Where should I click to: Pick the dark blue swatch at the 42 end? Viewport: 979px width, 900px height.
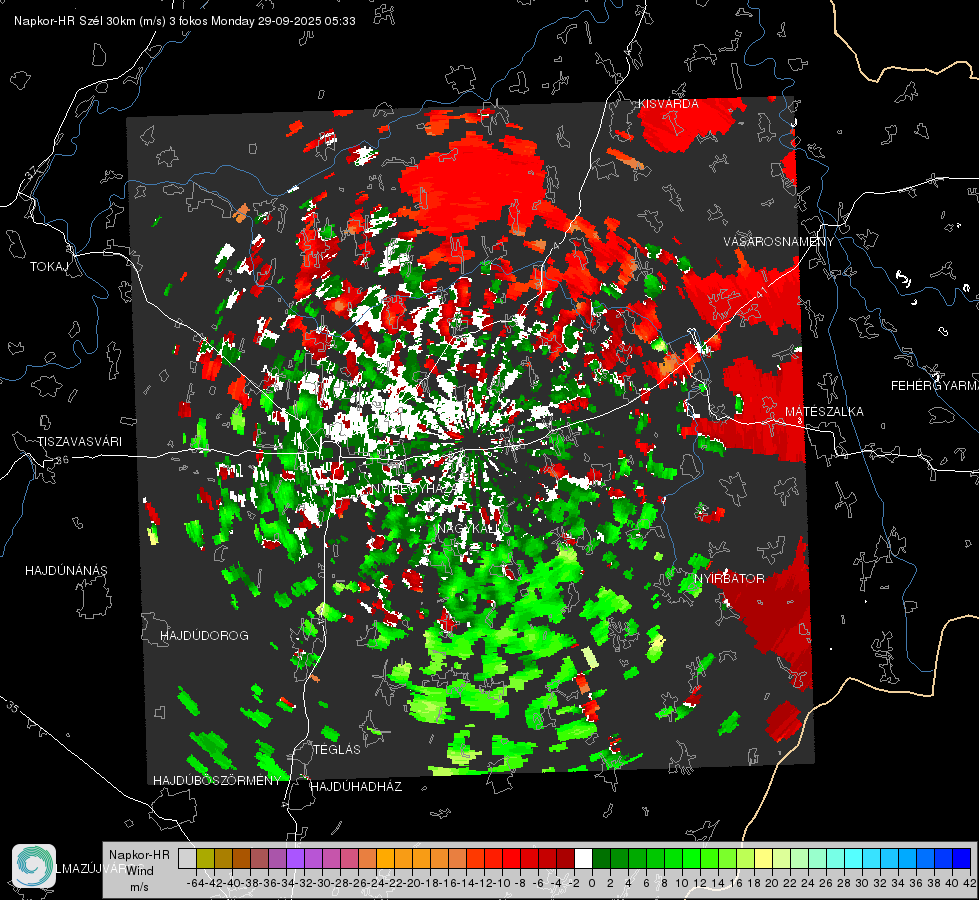click(x=962, y=859)
